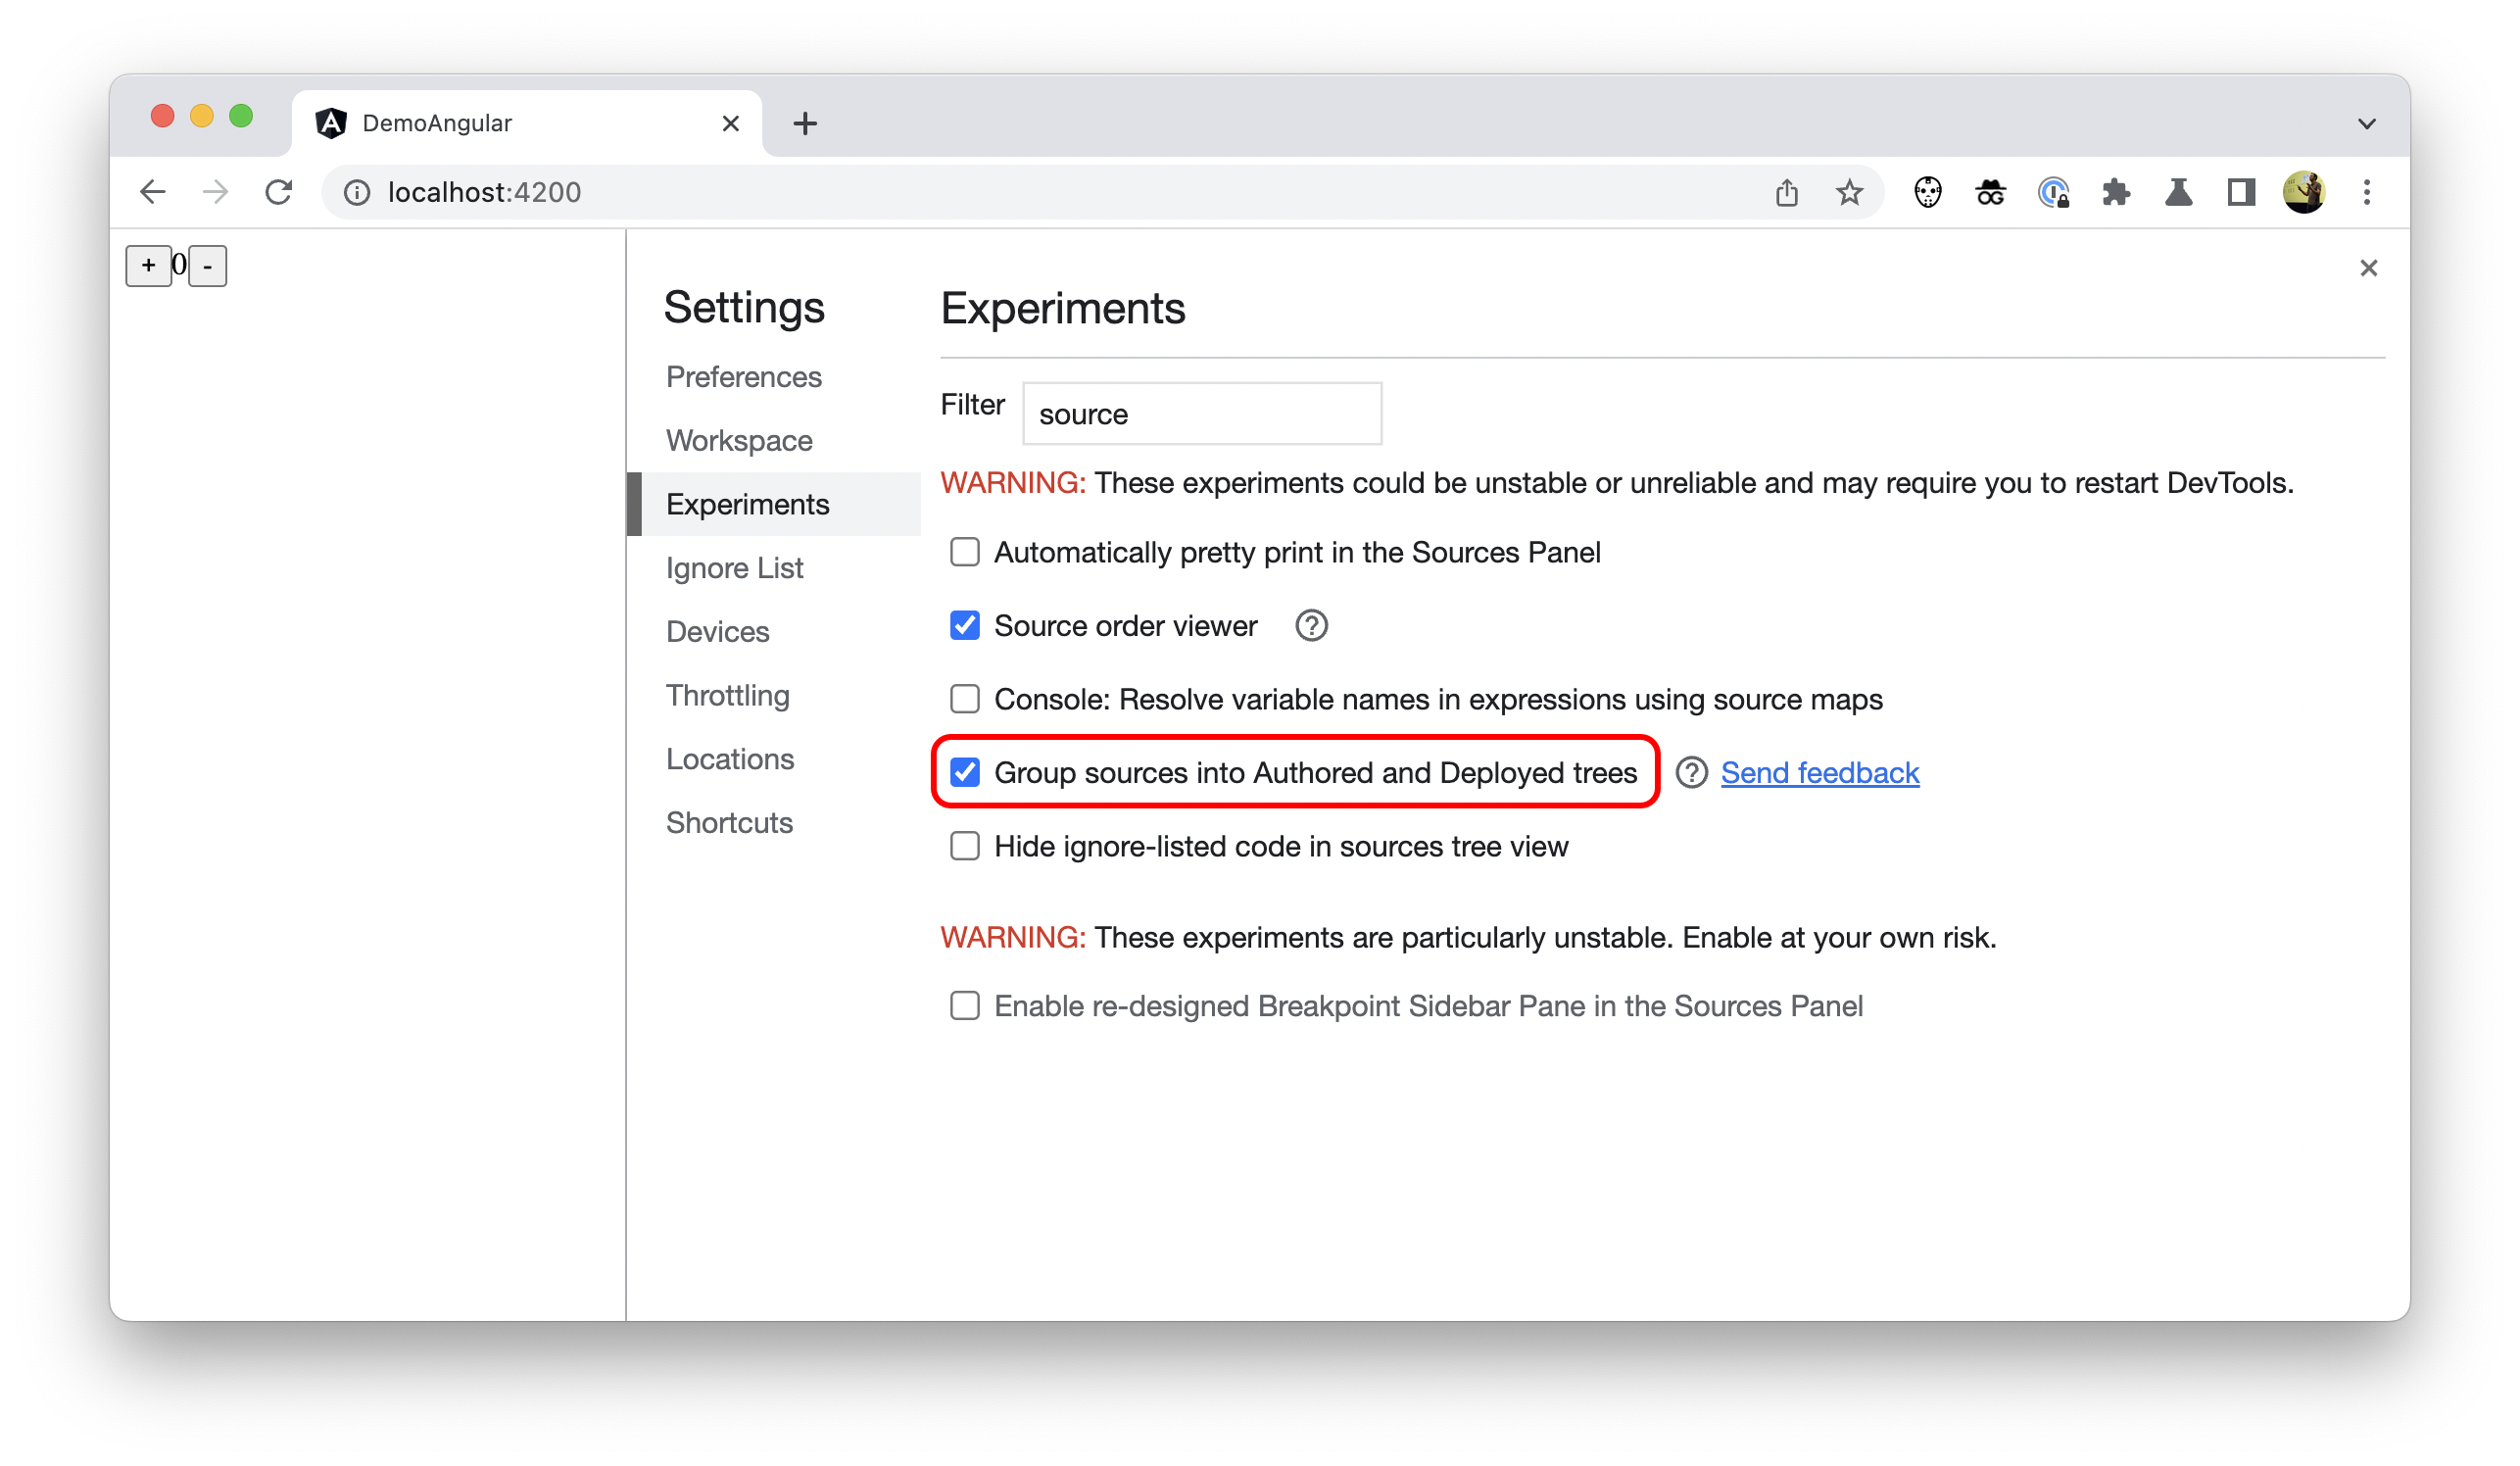
Task: Select the Workspace settings tab
Action: tap(738, 438)
